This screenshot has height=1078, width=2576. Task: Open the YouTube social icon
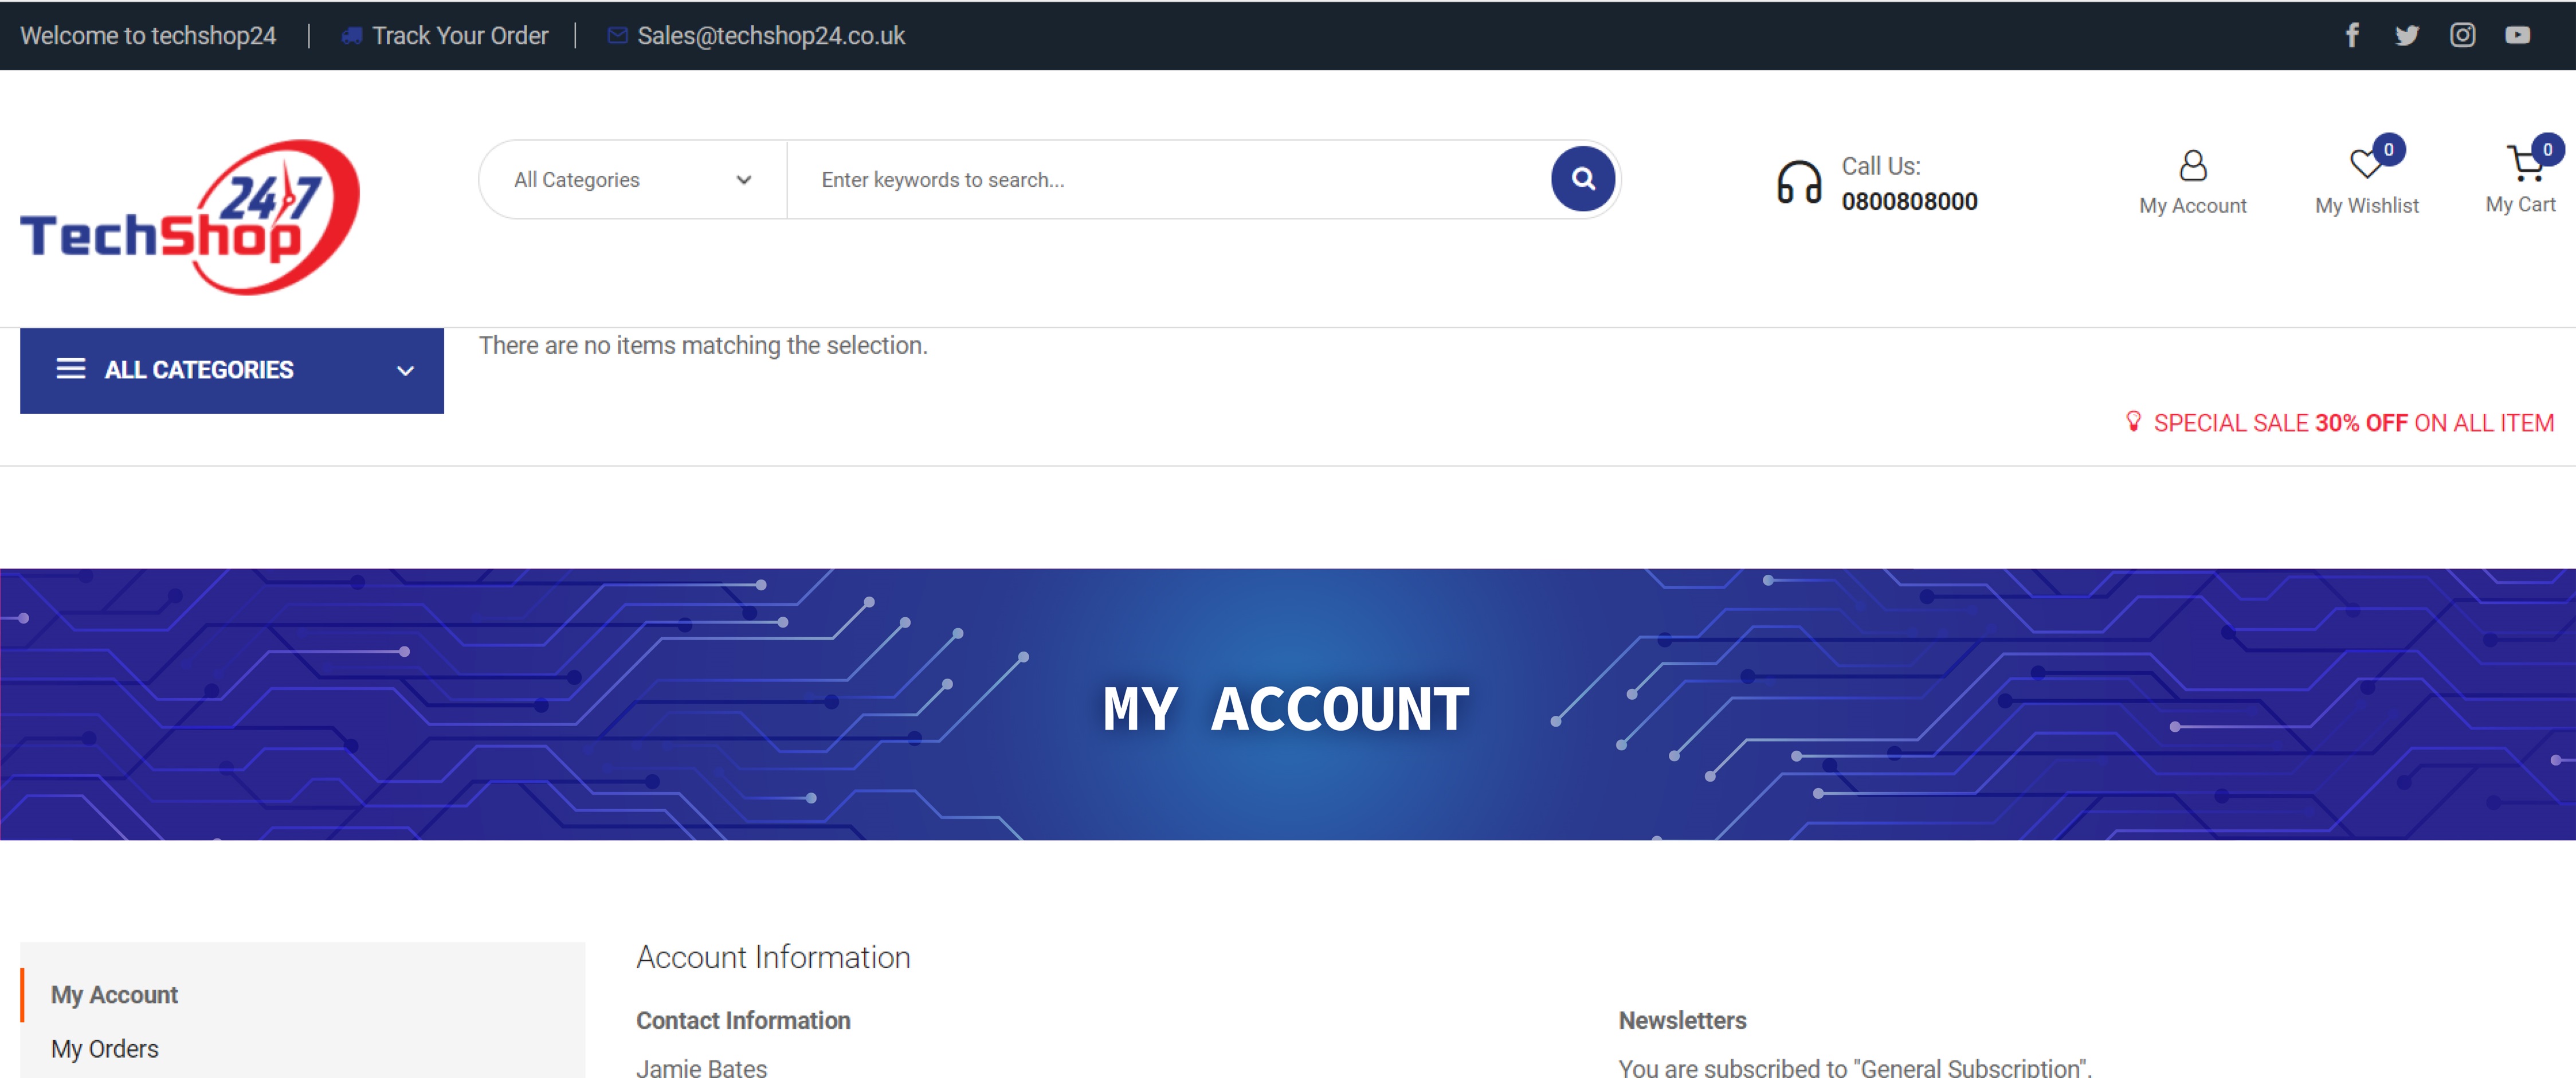point(2516,36)
